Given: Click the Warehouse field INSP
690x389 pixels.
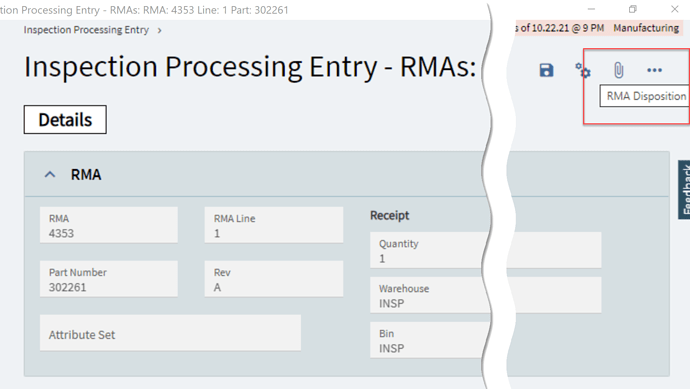Looking at the screenshot, I should coord(486,295).
